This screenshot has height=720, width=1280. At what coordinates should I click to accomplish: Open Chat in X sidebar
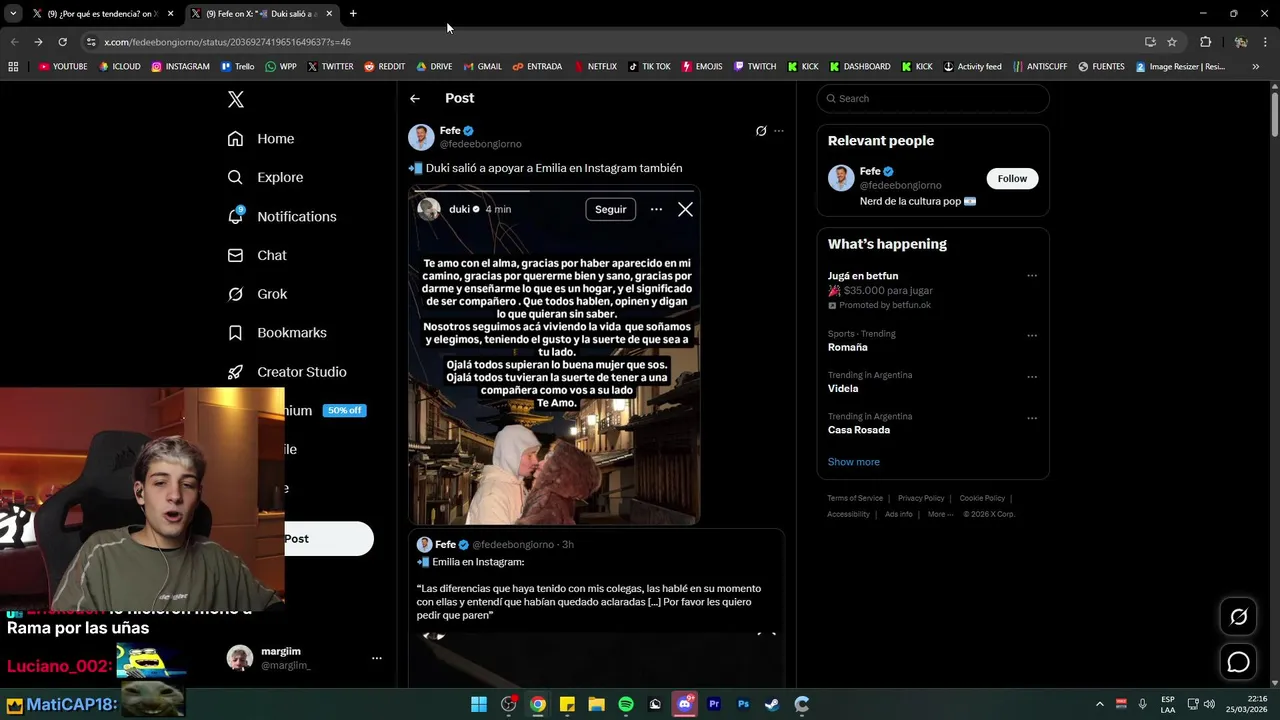pyautogui.click(x=257, y=255)
